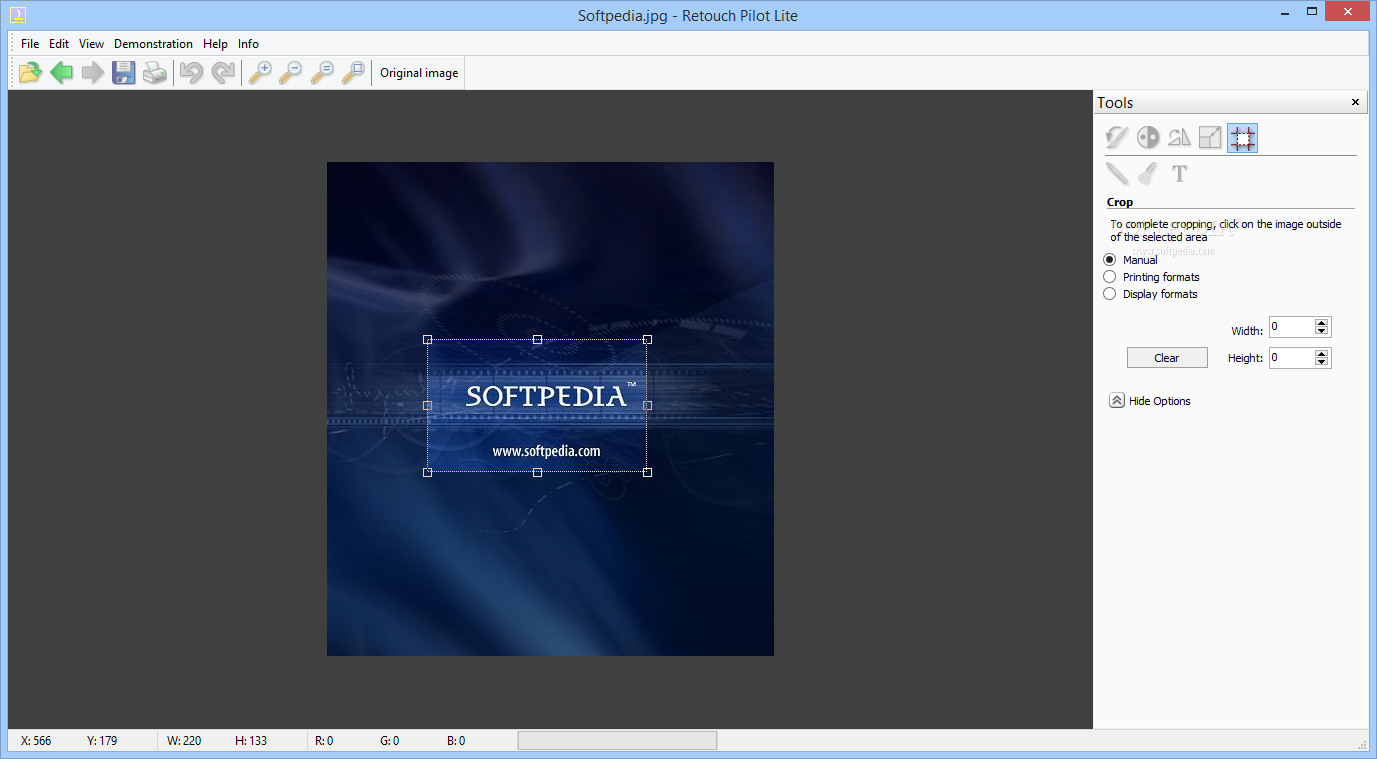Open the Demonstration menu
Image resolution: width=1377 pixels, height=759 pixels.
coord(153,44)
